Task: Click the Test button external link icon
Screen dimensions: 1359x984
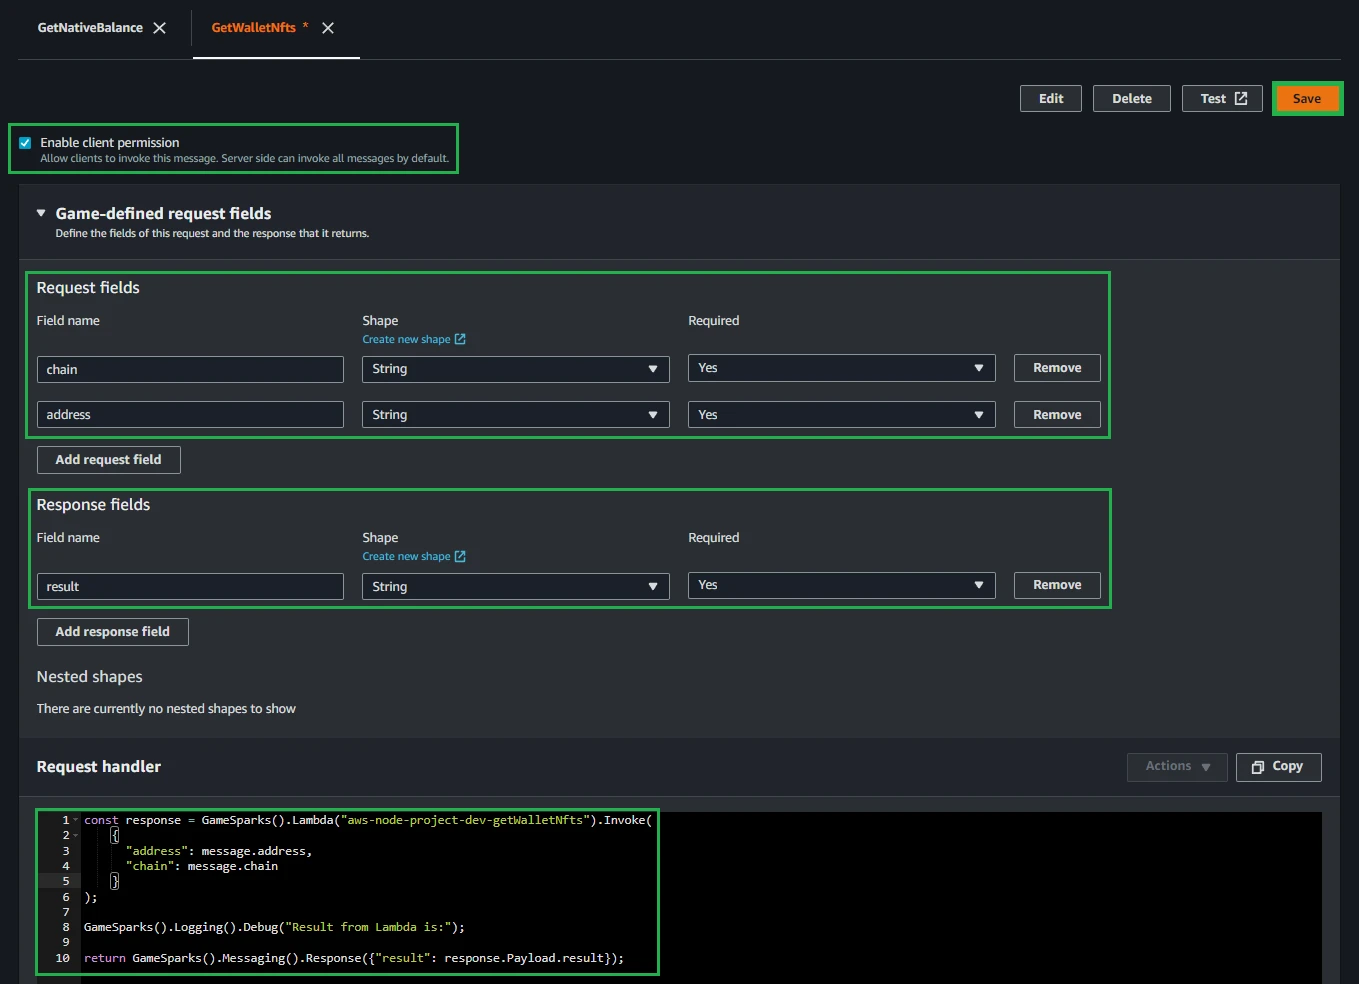Action: (1241, 98)
